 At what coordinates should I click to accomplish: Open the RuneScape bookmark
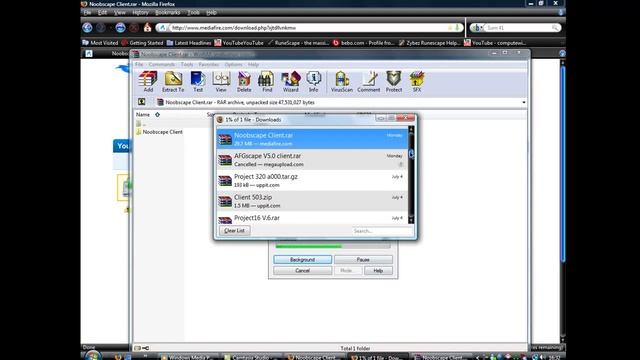tap(298, 42)
